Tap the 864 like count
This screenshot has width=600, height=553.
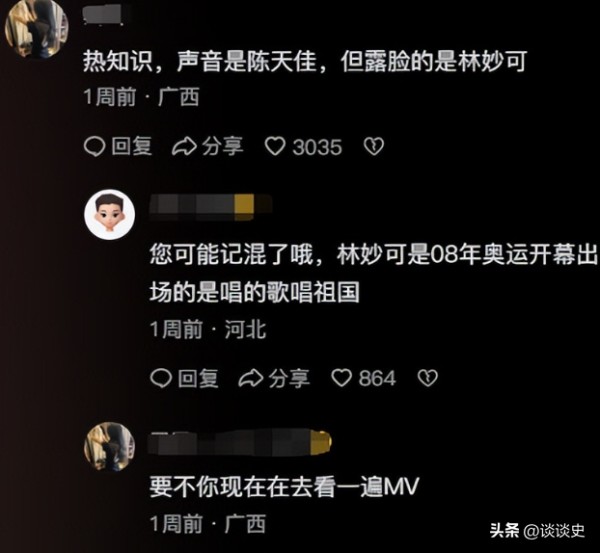coord(377,378)
